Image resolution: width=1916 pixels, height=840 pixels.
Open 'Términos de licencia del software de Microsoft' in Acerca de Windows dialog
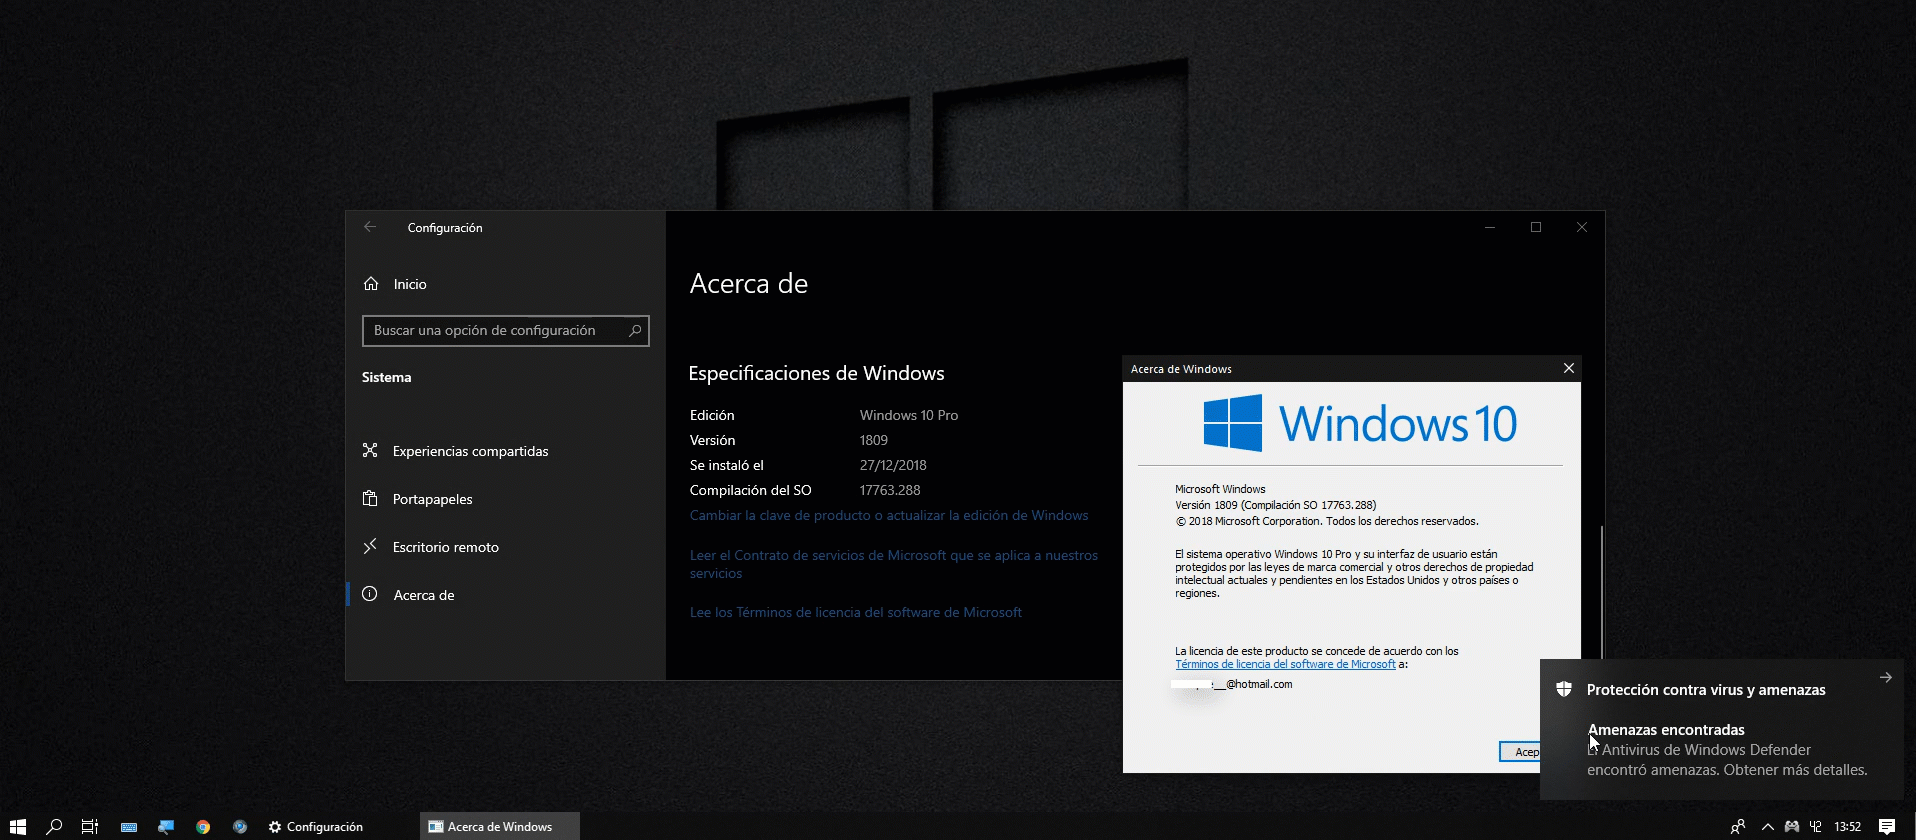(x=1285, y=664)
